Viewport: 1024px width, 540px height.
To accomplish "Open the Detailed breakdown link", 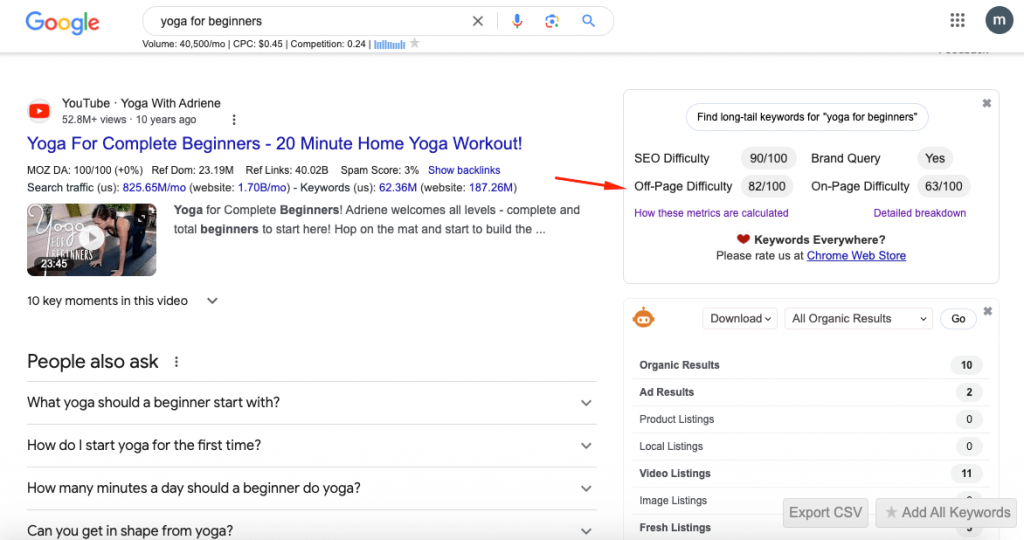I will 920,213.
